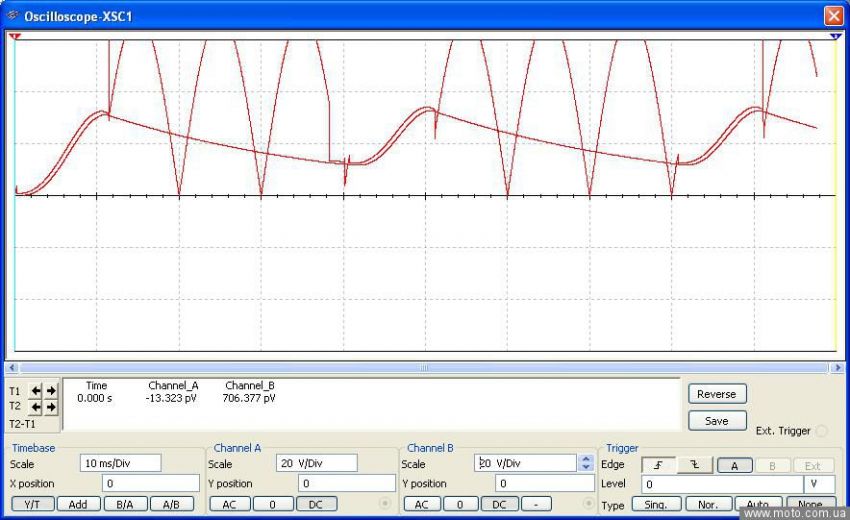Viewport: 850px width, 520px height.
Task: Move cursor T1 right with arrow
Action: click(x=51, y=392)
